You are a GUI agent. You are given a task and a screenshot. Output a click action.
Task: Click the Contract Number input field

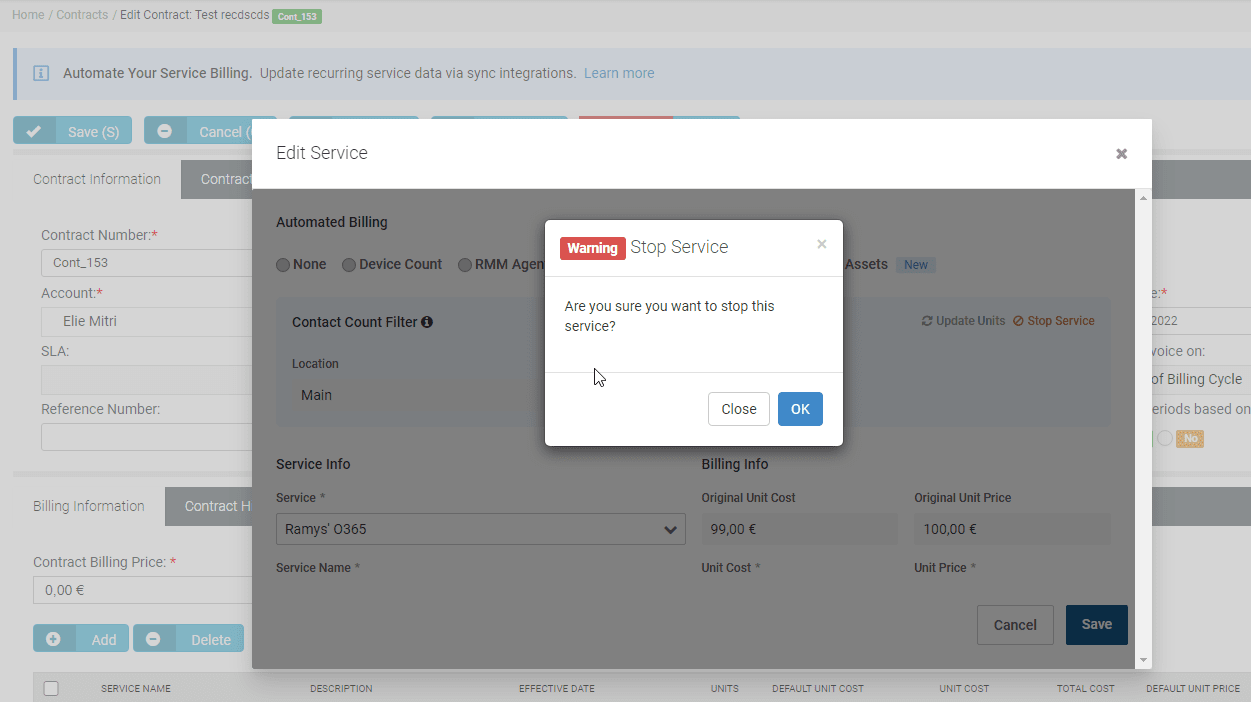146,263
